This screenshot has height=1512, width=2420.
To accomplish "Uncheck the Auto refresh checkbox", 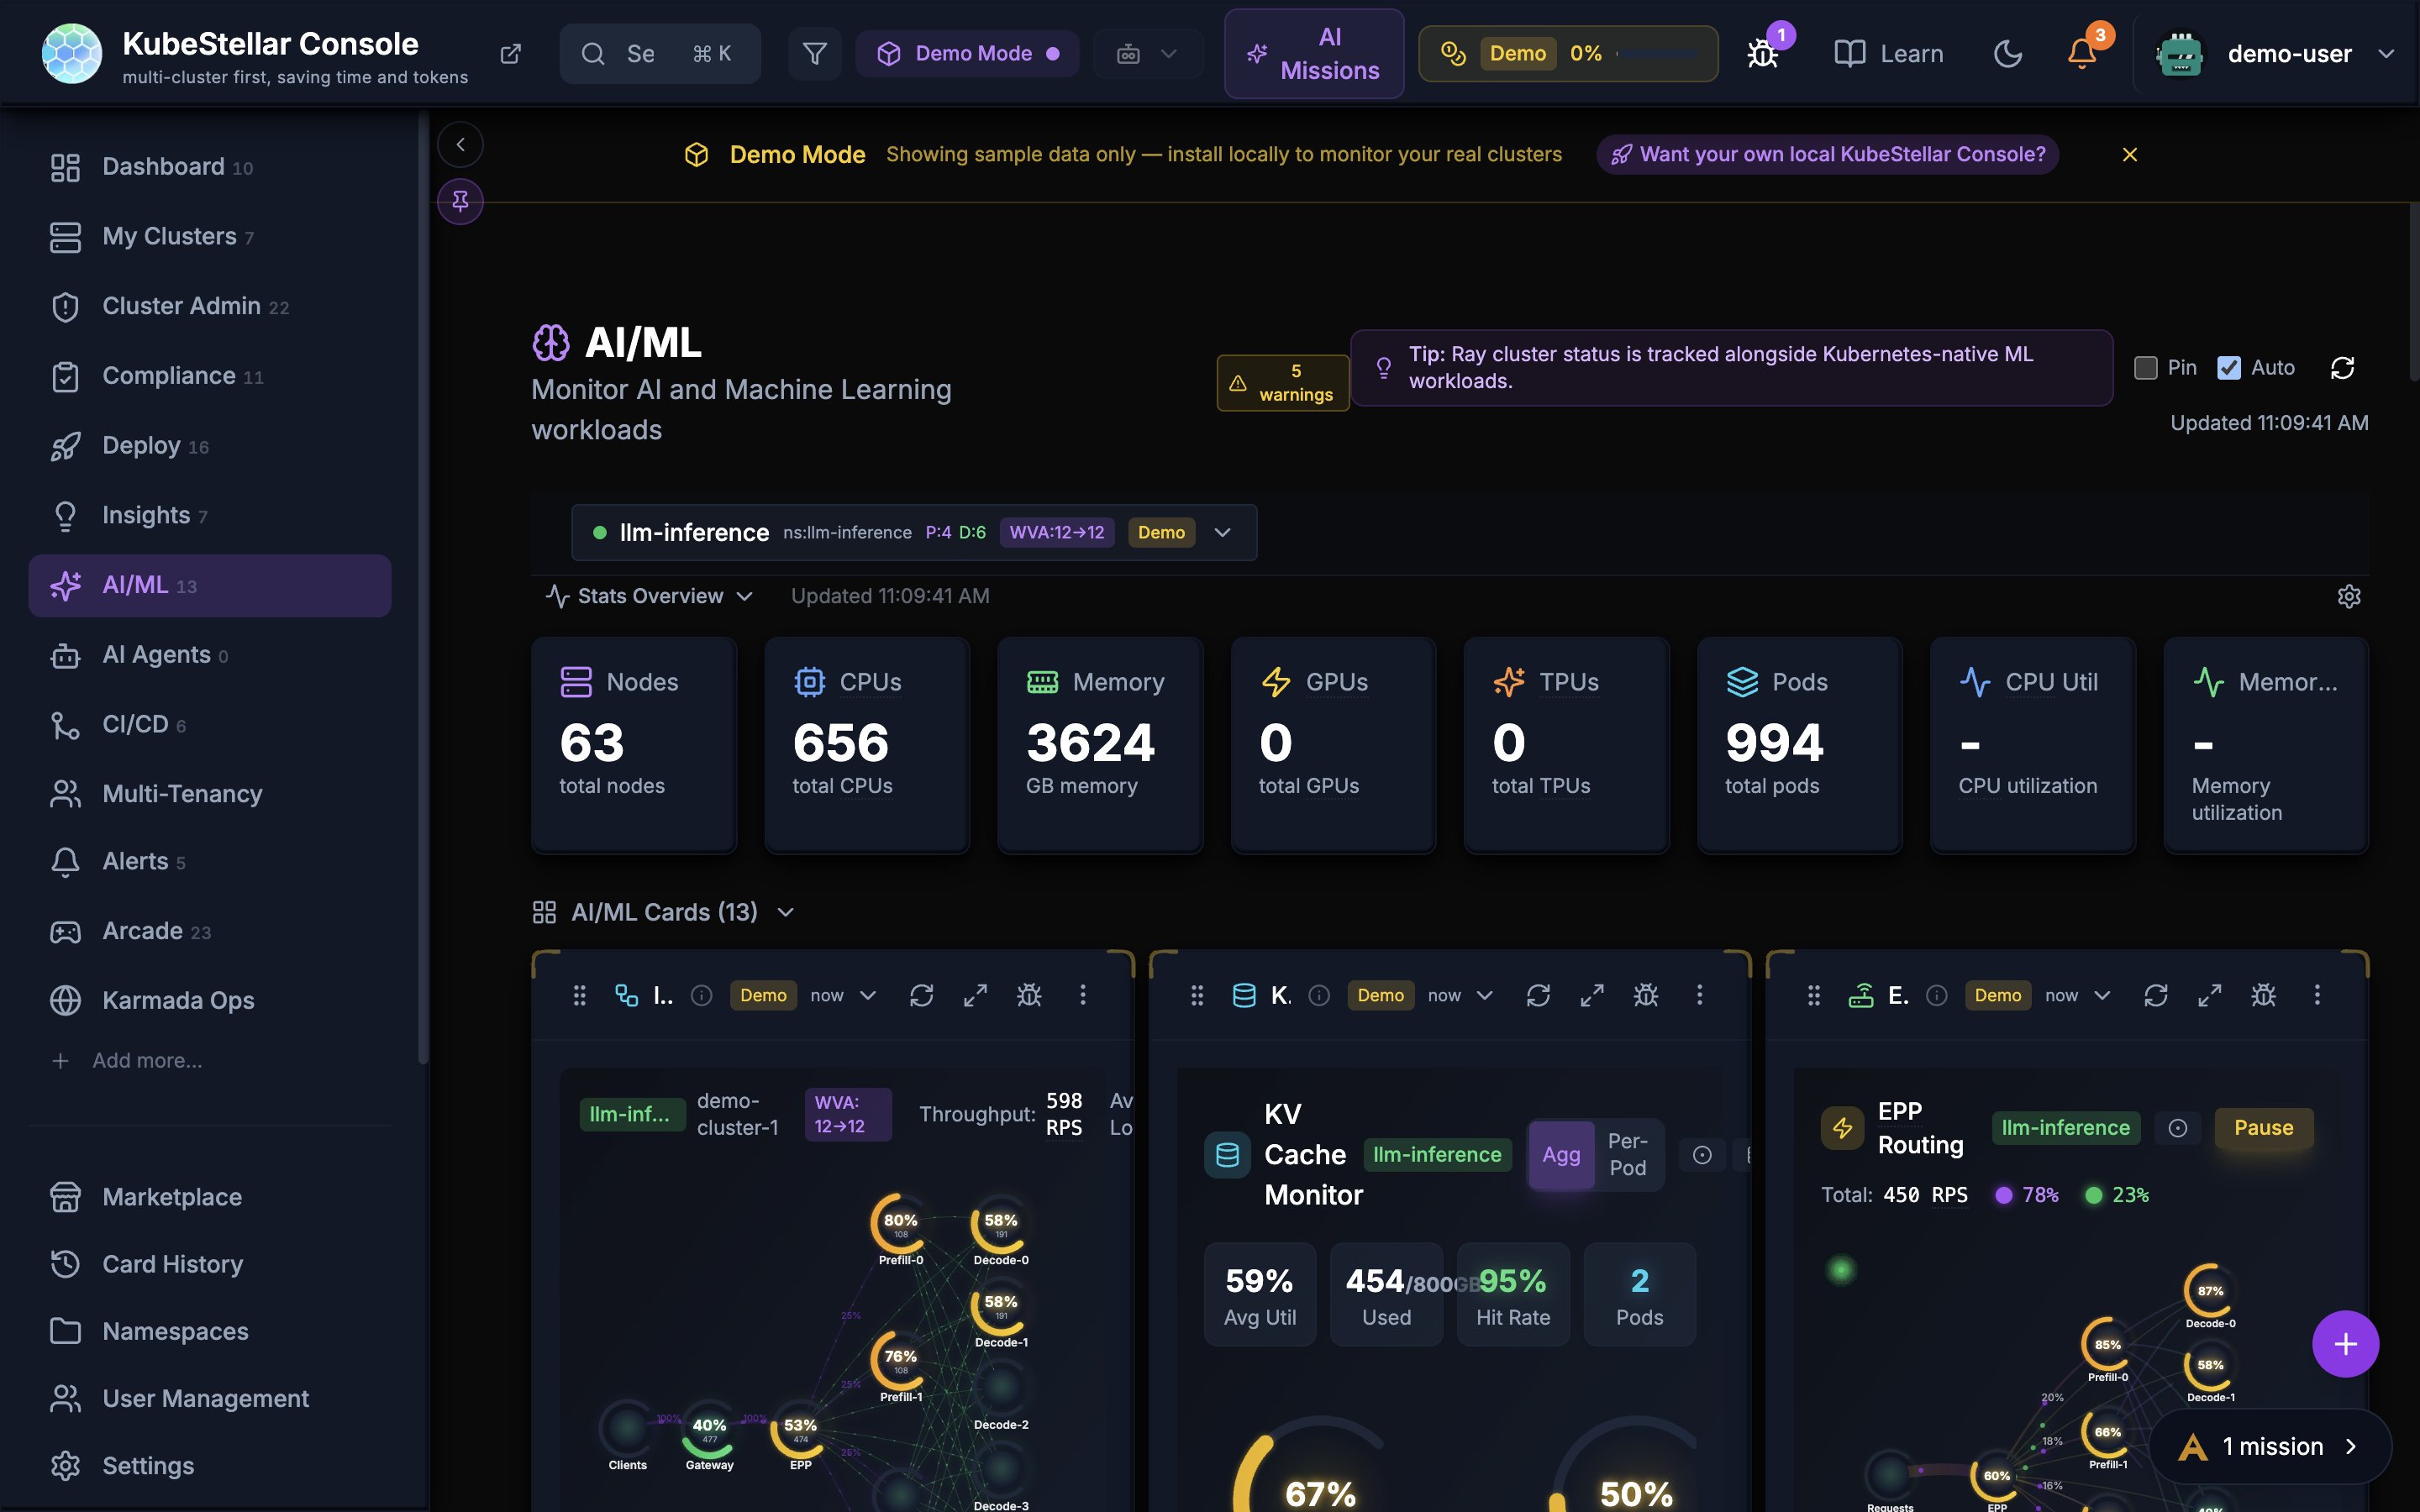I will [2228, 368].
